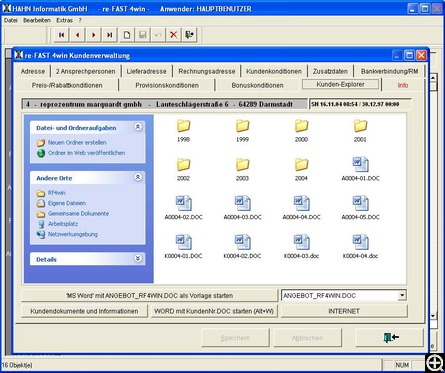Switch to Preis-/Rabattkonditionen tab
The width and height of the screenshot is (445, 373).
click(x=67, y=85)
